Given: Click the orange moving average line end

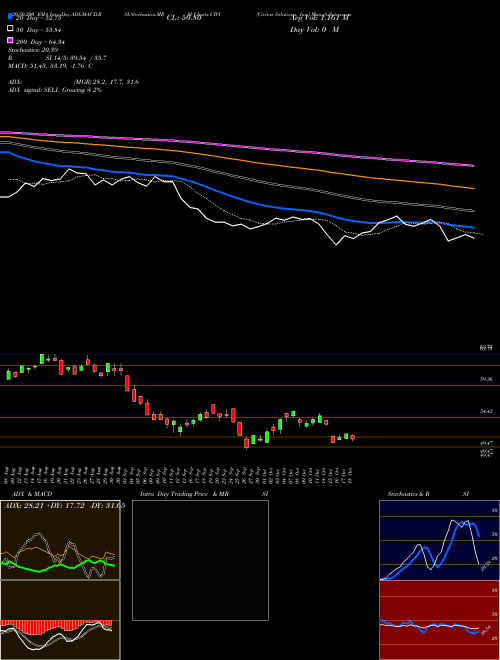Looking at the screenshot, I should (x=472, y=188).
